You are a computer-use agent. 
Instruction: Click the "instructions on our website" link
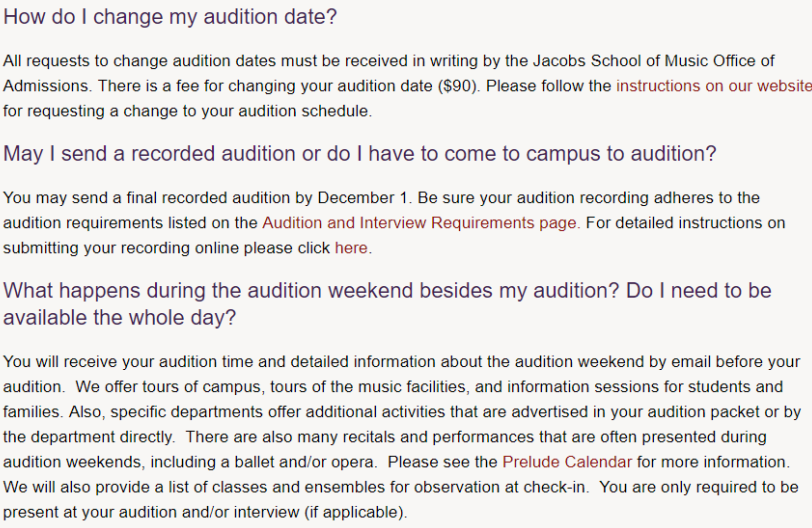pos(714,86)
